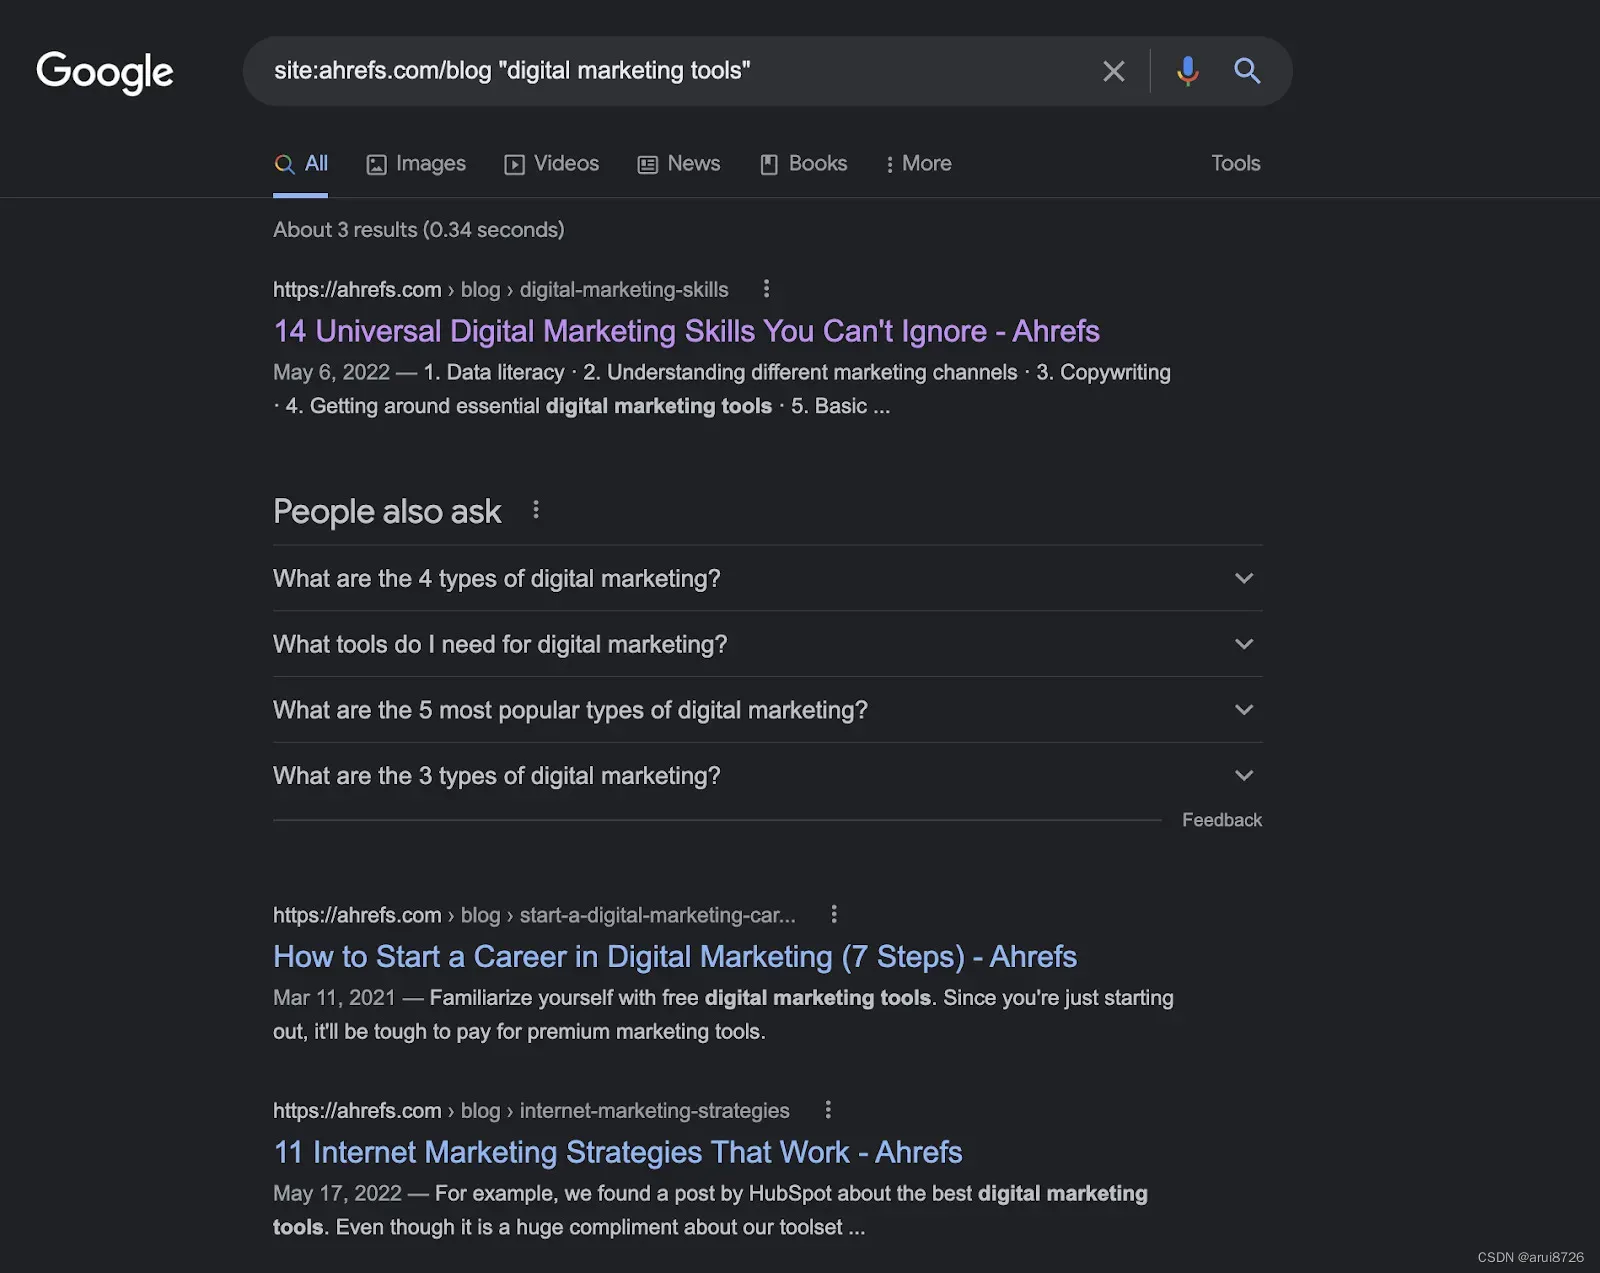Click the Google logo
1600x1273 pixels.
[105, 72]
